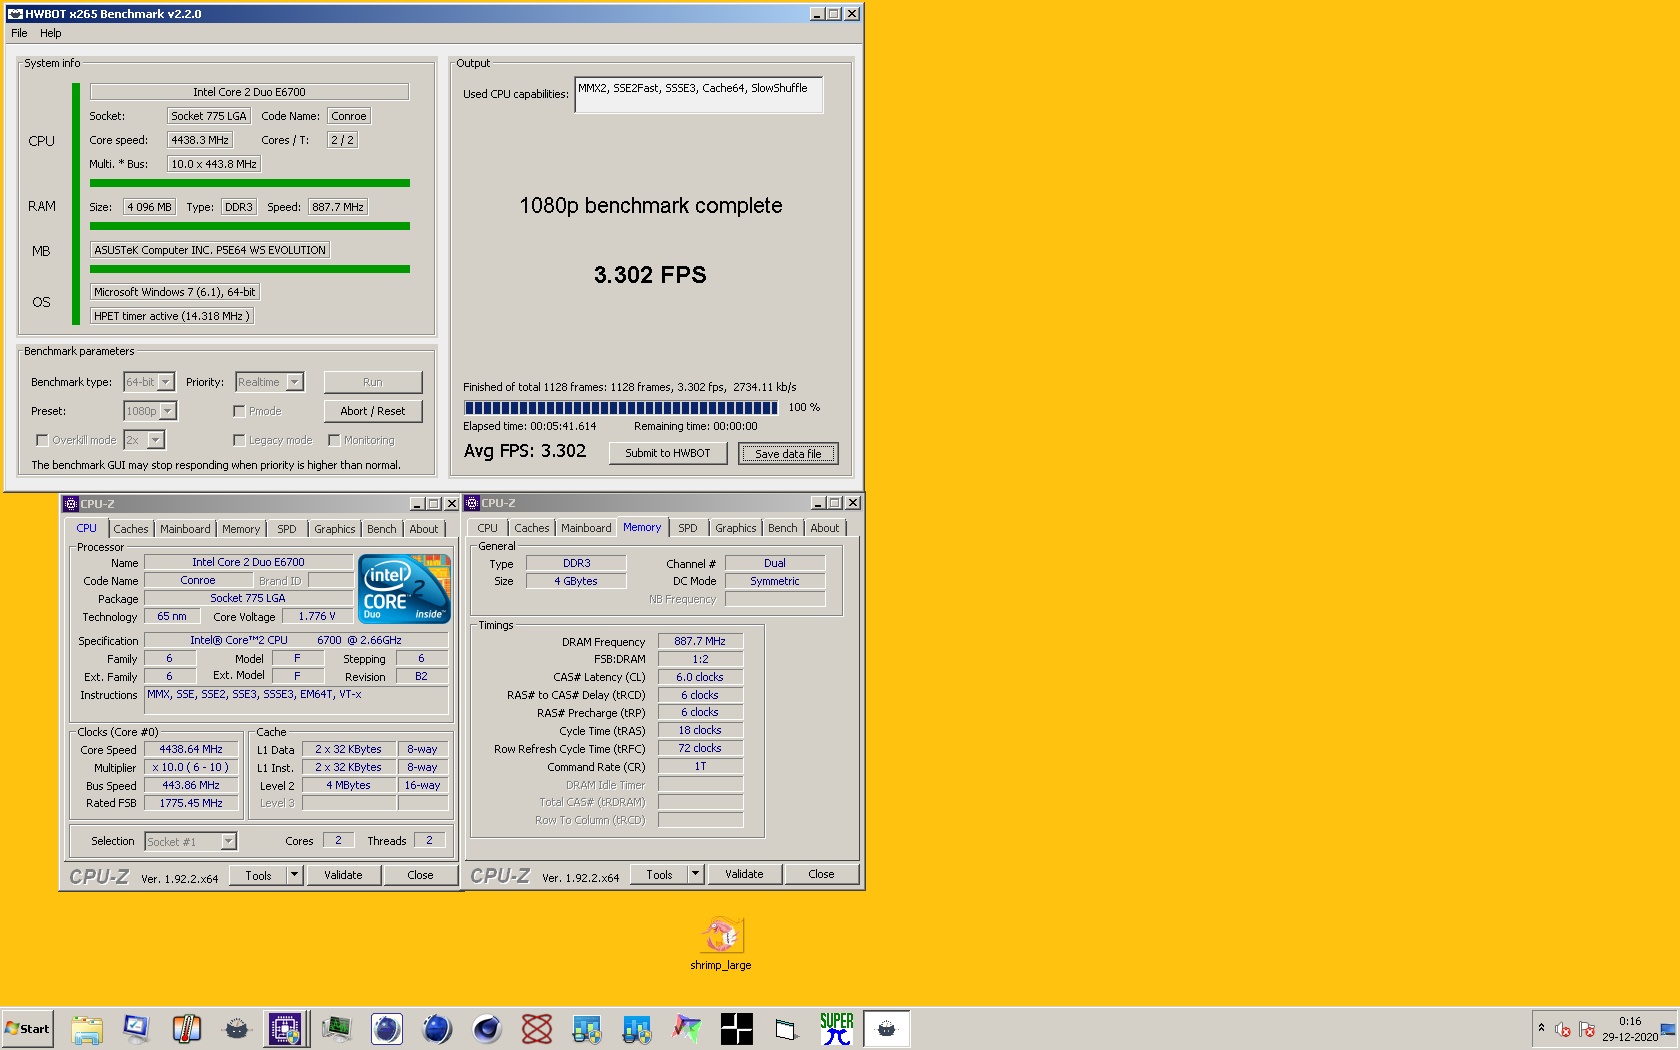
Task: Click the Core Voltage 1.776 V value
Action: pos(317,616)
